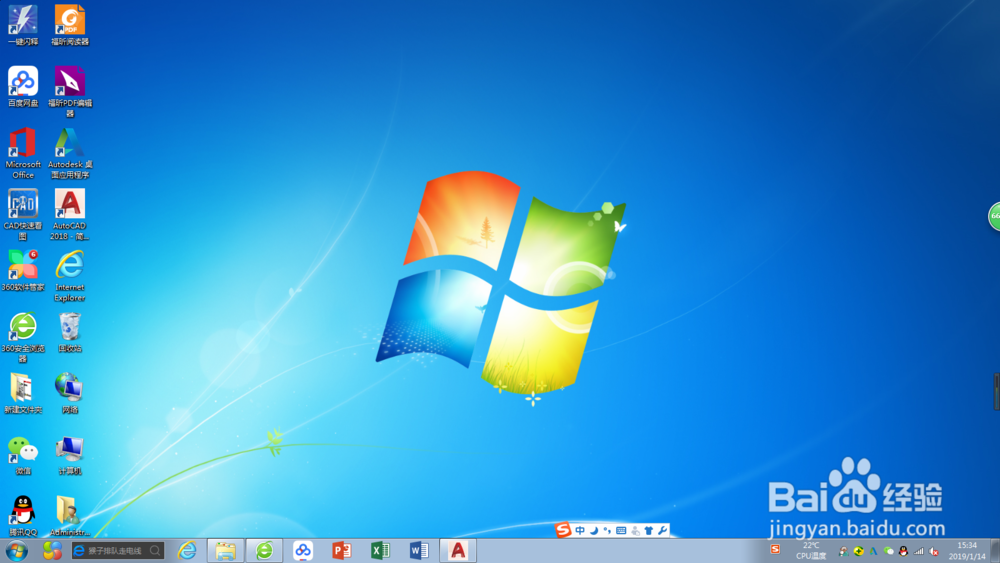
Task: Launch Excel from the taskbar
Action: click(x=380, y=550)
